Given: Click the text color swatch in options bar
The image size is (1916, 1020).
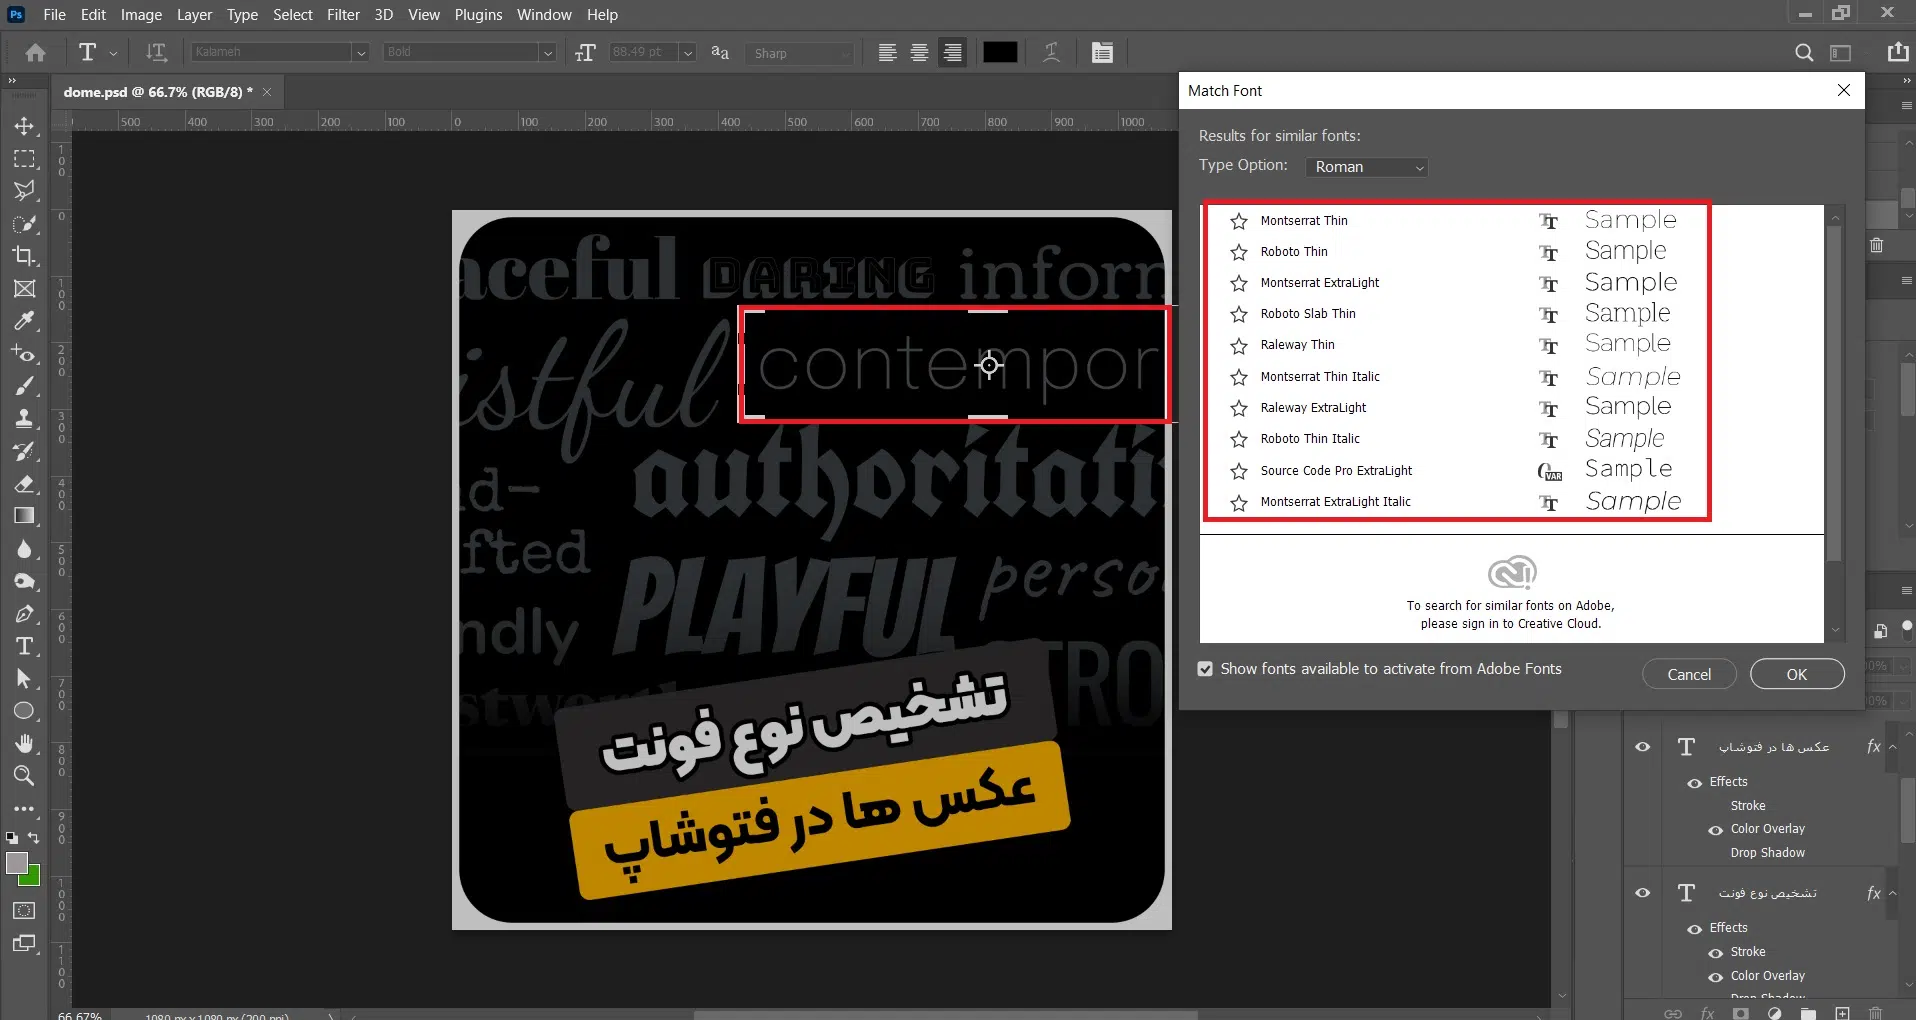Looking at the screenshot, I should point(1000,53).
